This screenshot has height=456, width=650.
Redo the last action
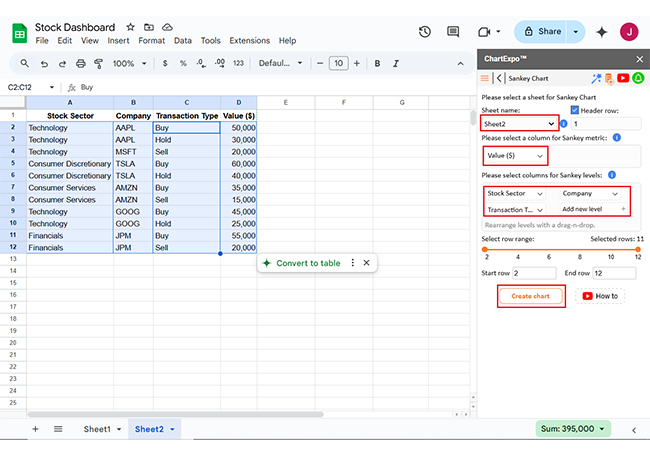click(62, 63)
